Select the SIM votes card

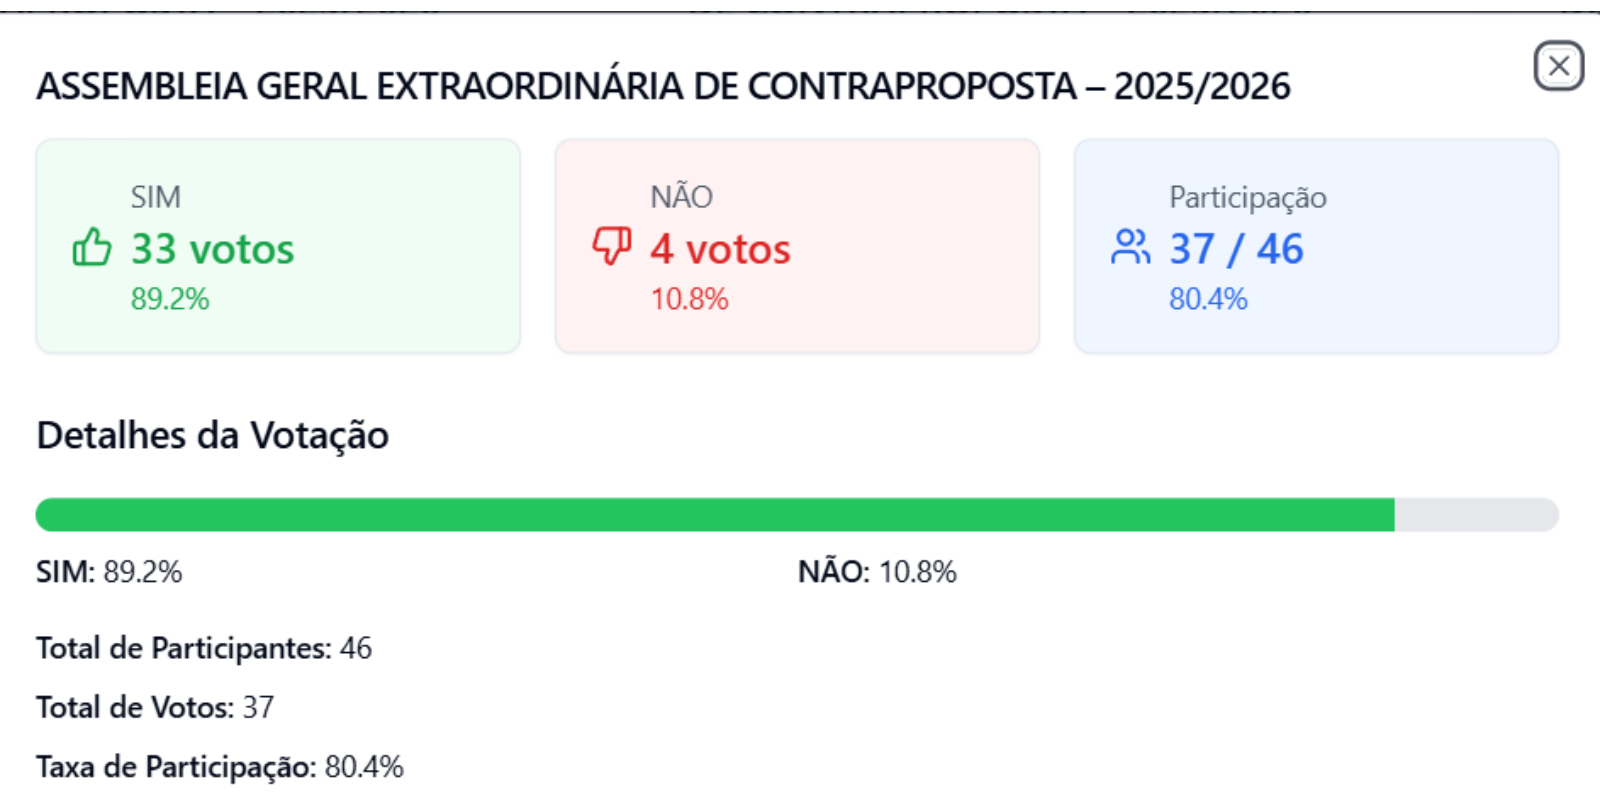[278, 246]
